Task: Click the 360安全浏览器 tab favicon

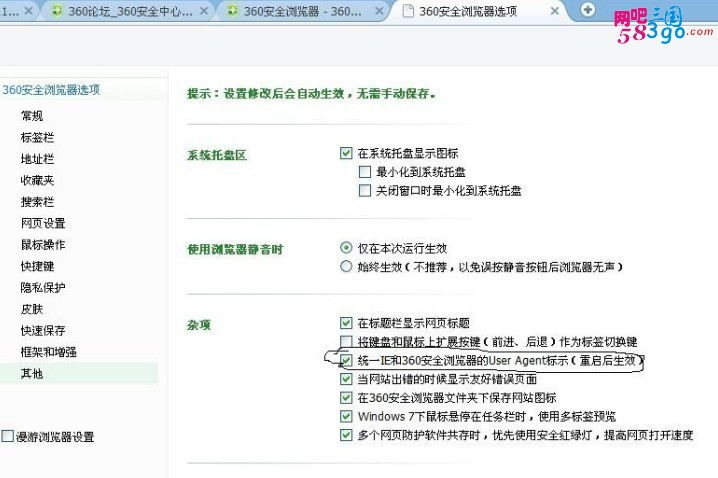Action: [233, 11]
